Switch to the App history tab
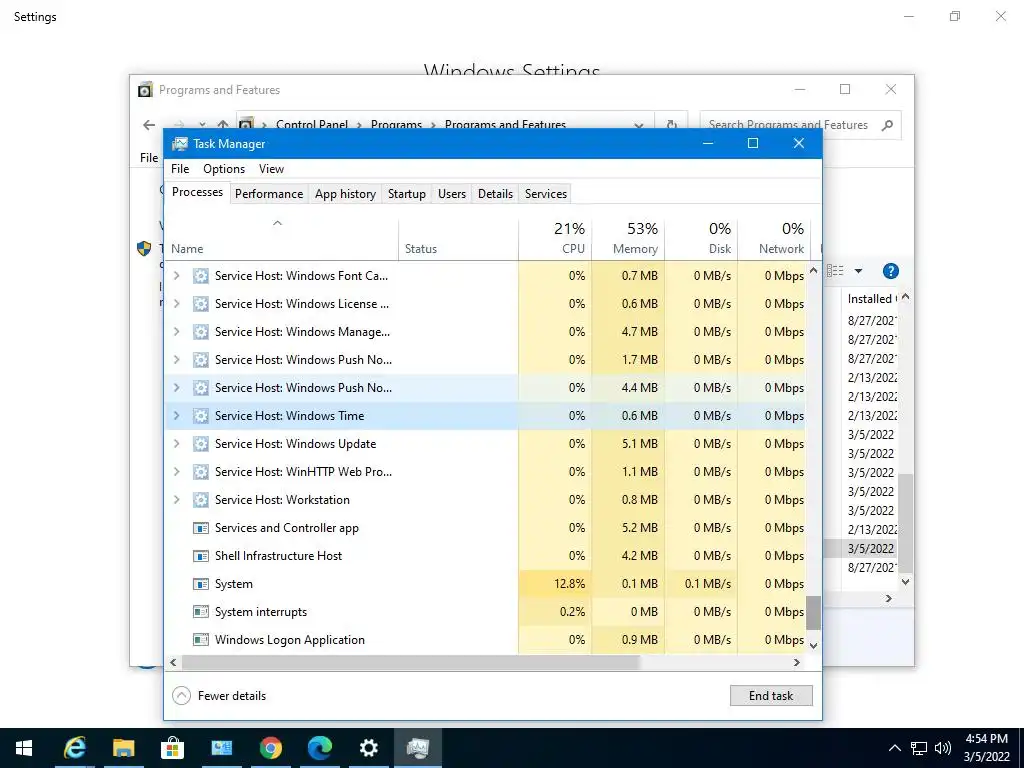Viewport: 1024px width, 768px height. pyautogui.click(x=345, y=194)
